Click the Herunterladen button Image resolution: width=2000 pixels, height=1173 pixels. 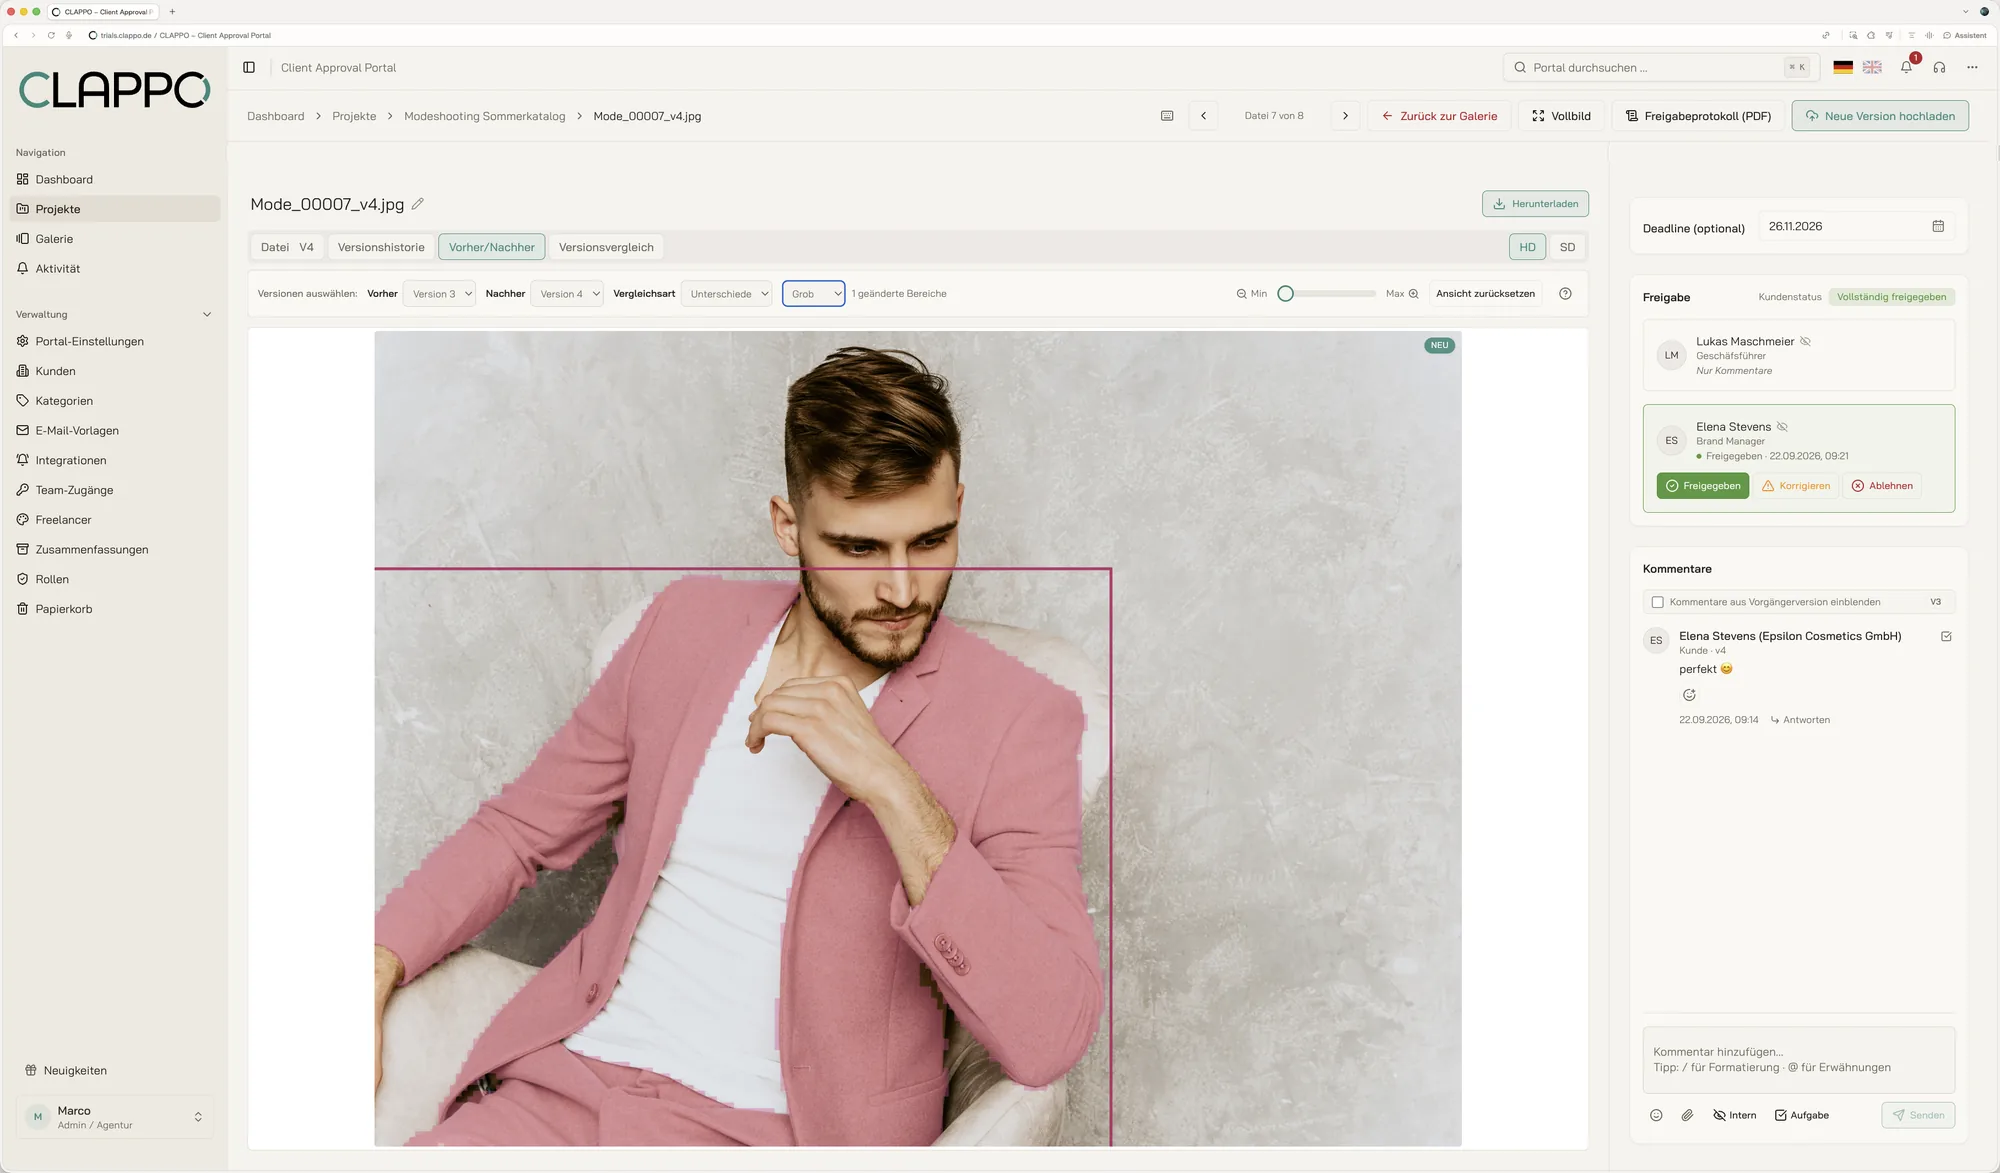tap(1535, 204)
